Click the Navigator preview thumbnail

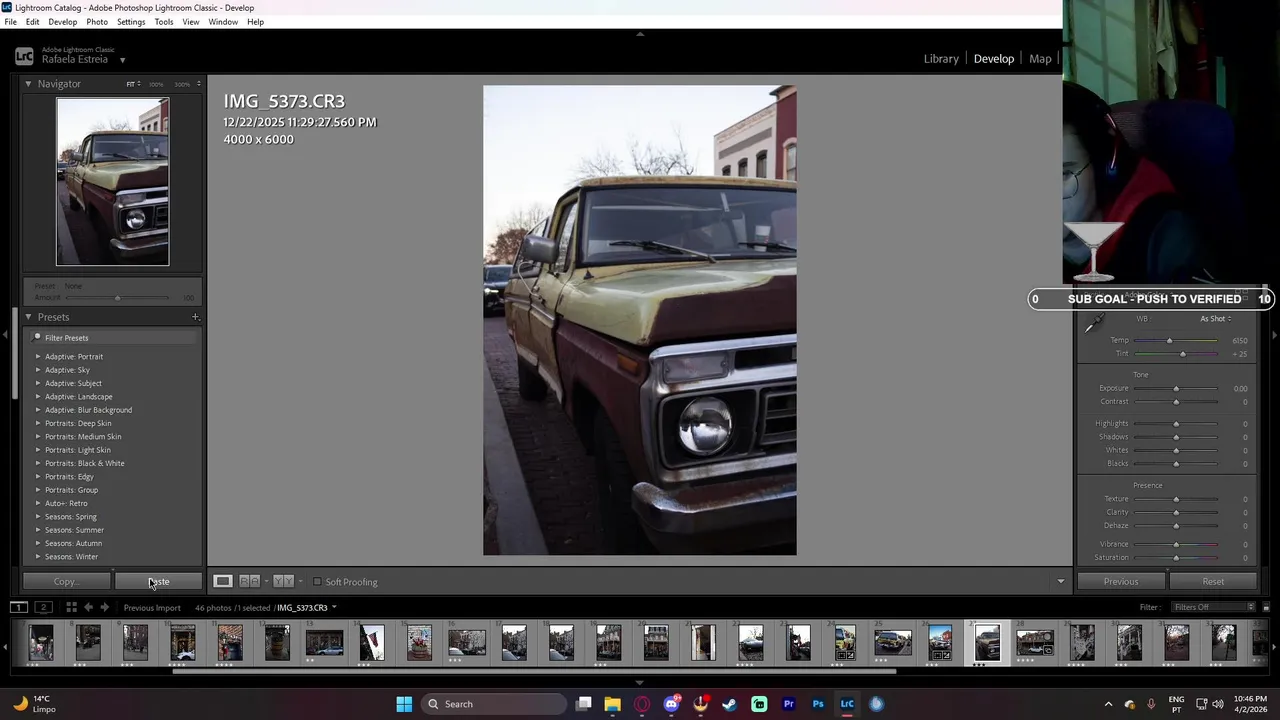[x=112, y=181]
